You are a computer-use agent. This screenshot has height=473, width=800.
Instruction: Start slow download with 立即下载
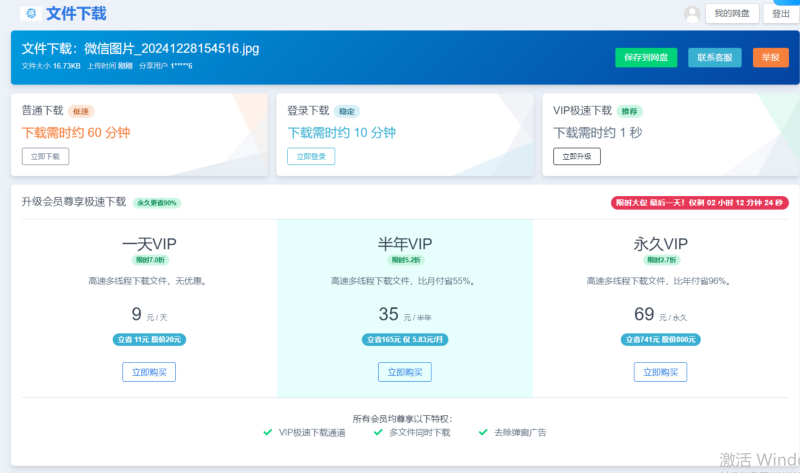(x=45, y=157)
